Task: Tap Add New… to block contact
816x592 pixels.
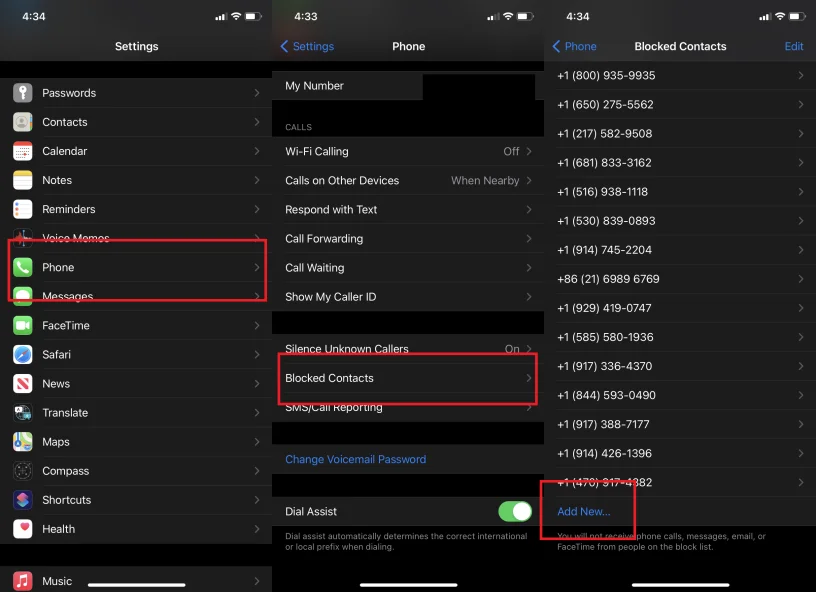Action: 583,511
